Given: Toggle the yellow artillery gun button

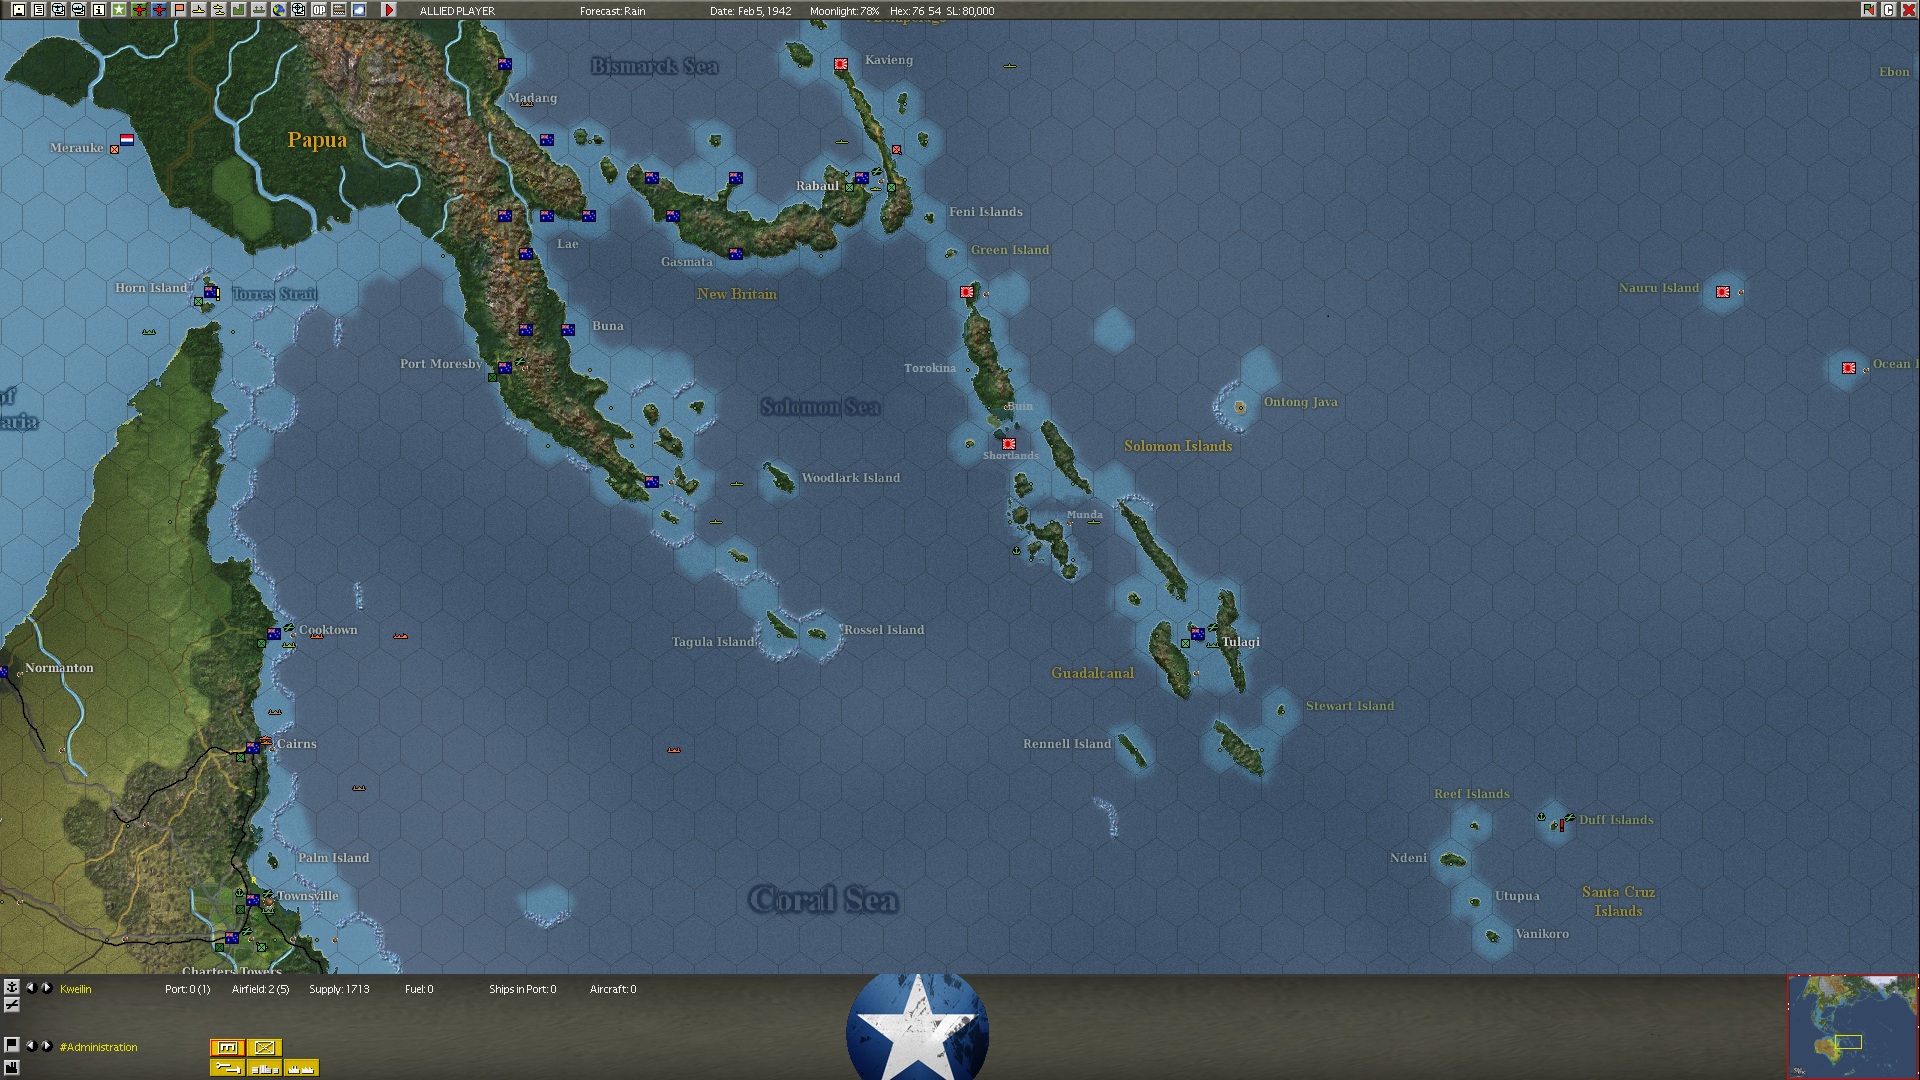Looking at the screenshot, I should pos(227,1068).
